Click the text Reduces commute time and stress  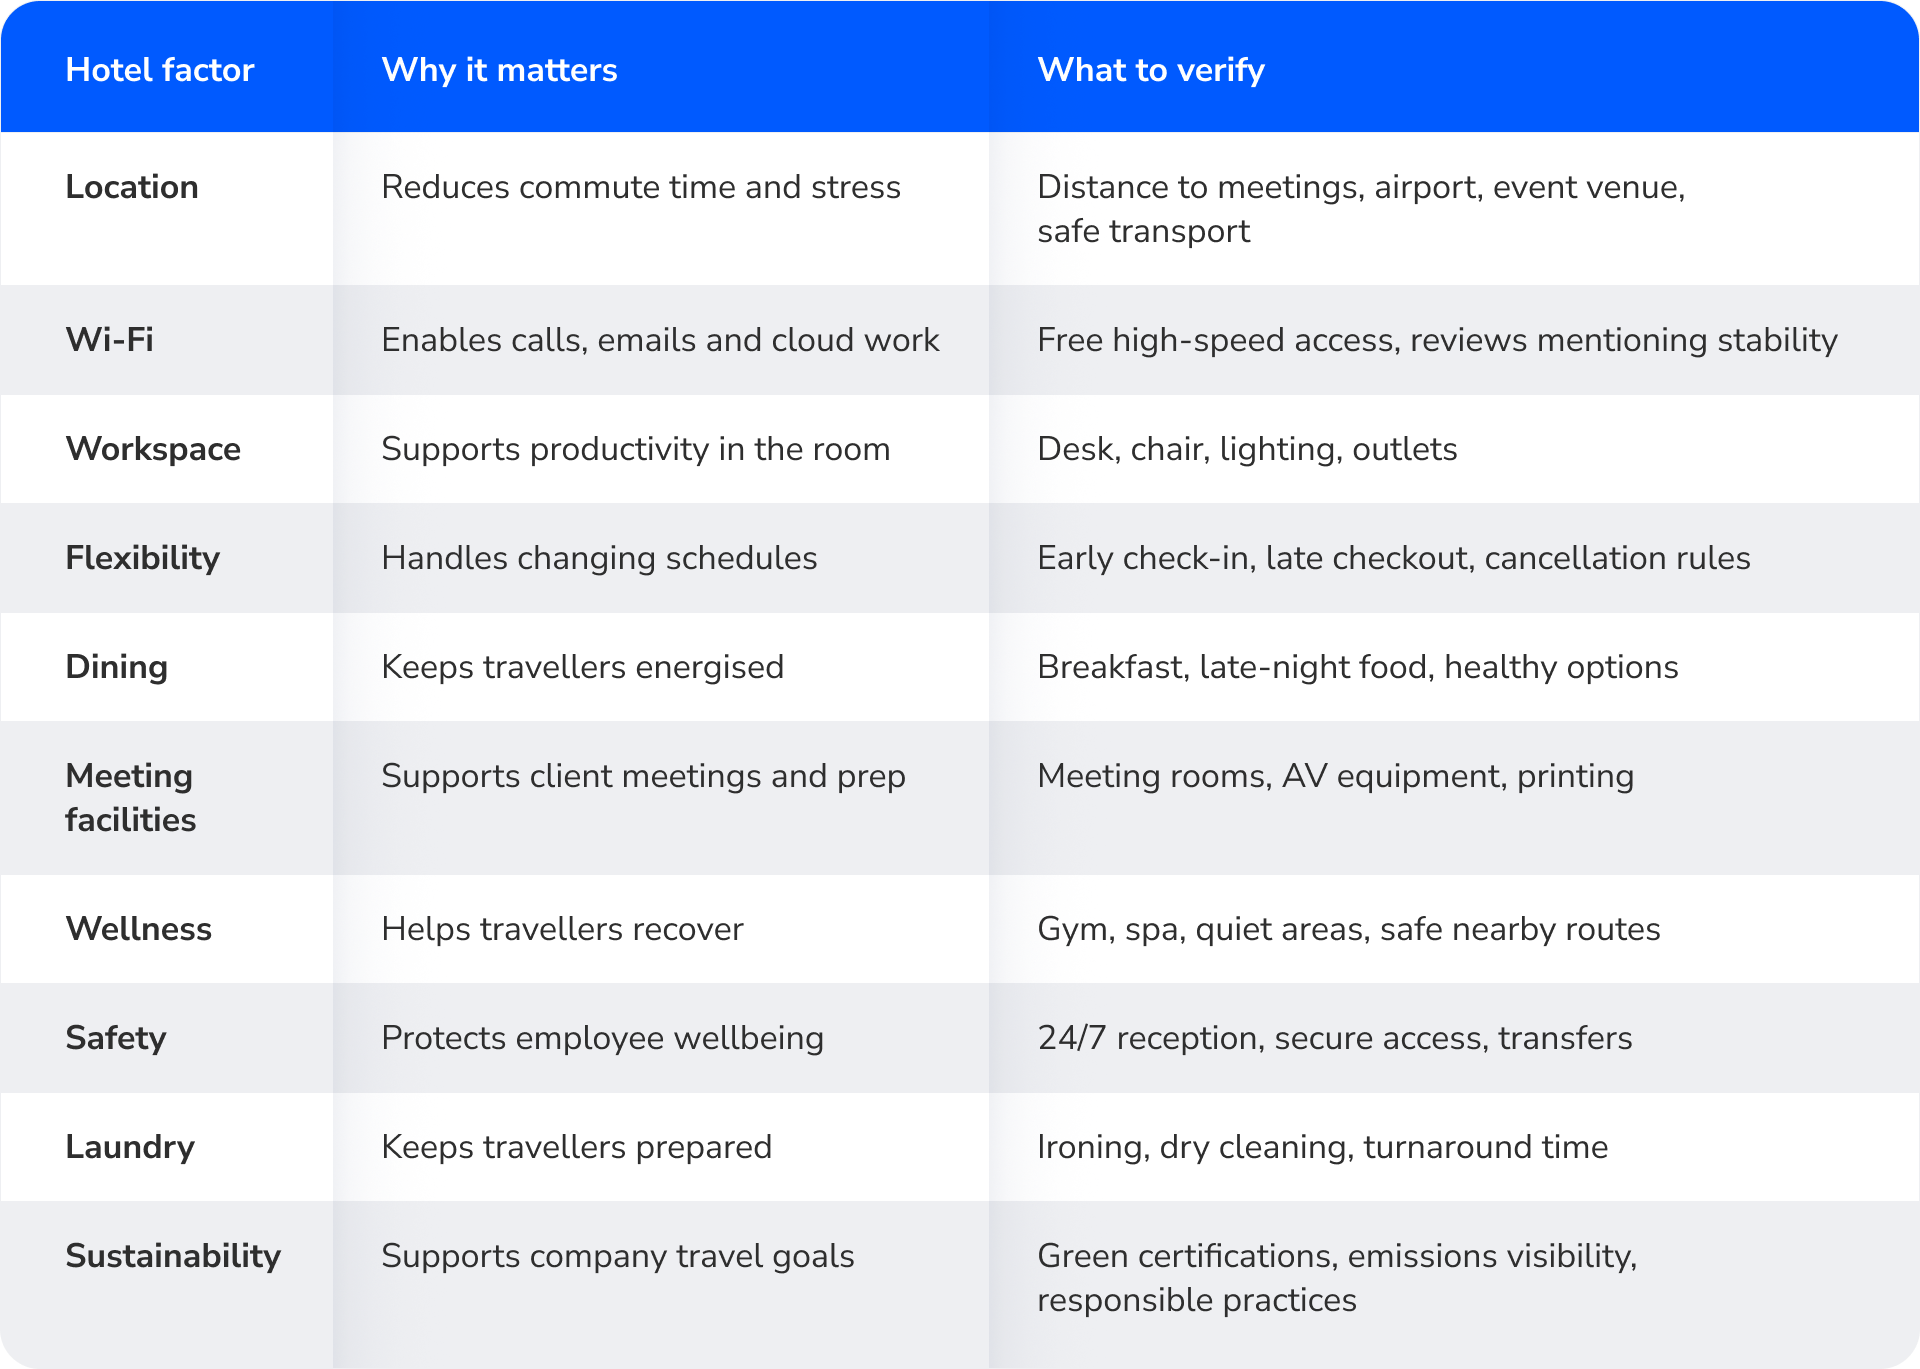(x=641, y=187)
